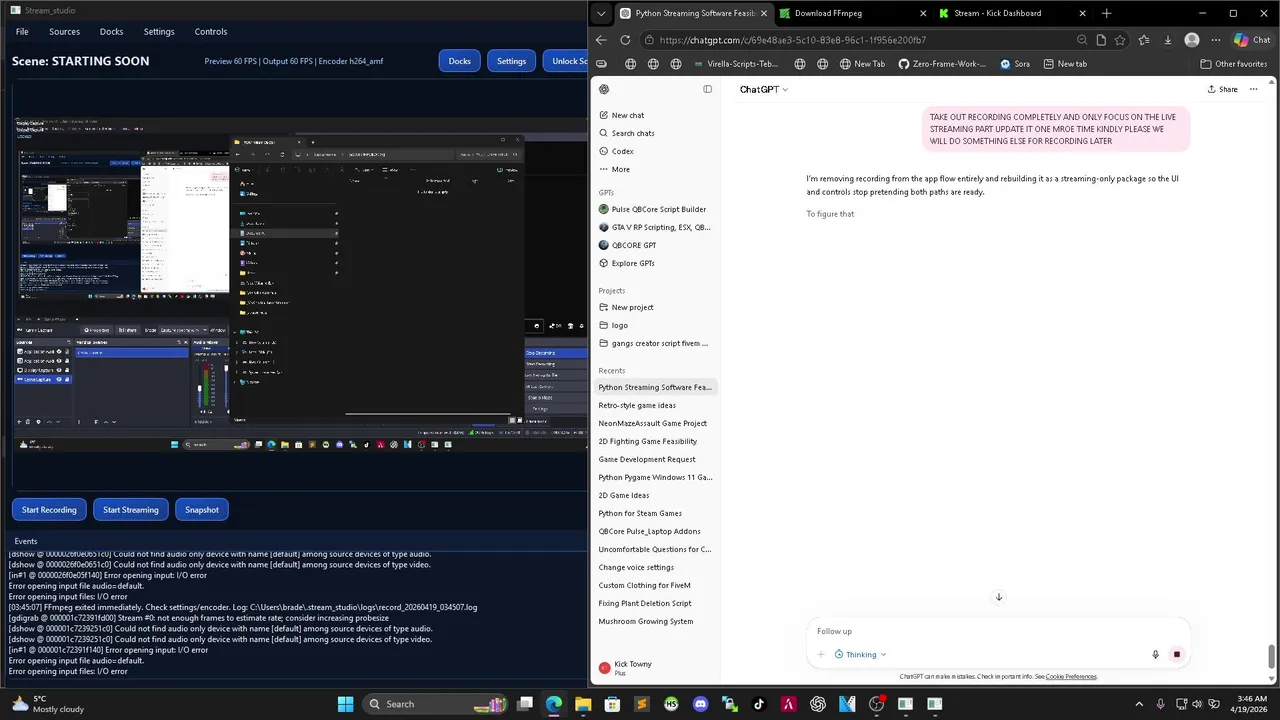
Task: Stop the ChatGPT response generation
Action: pyautogui.click(x=1176, y=655)
